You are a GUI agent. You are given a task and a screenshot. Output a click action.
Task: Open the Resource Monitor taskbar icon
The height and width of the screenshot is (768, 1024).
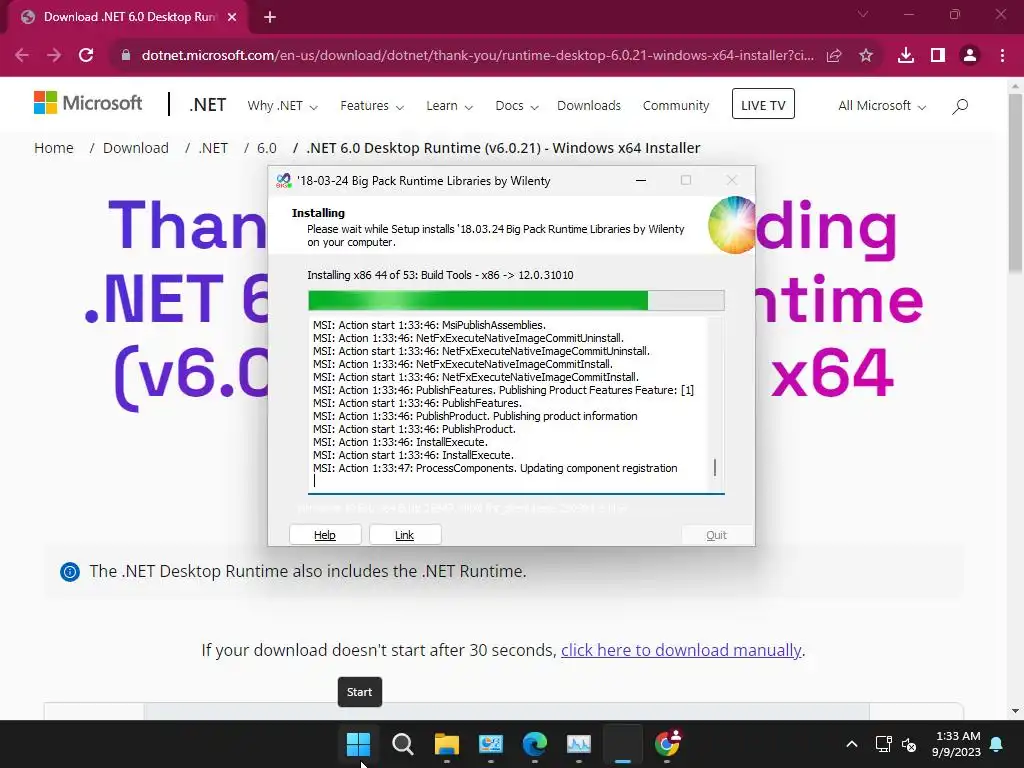[579, 744]
